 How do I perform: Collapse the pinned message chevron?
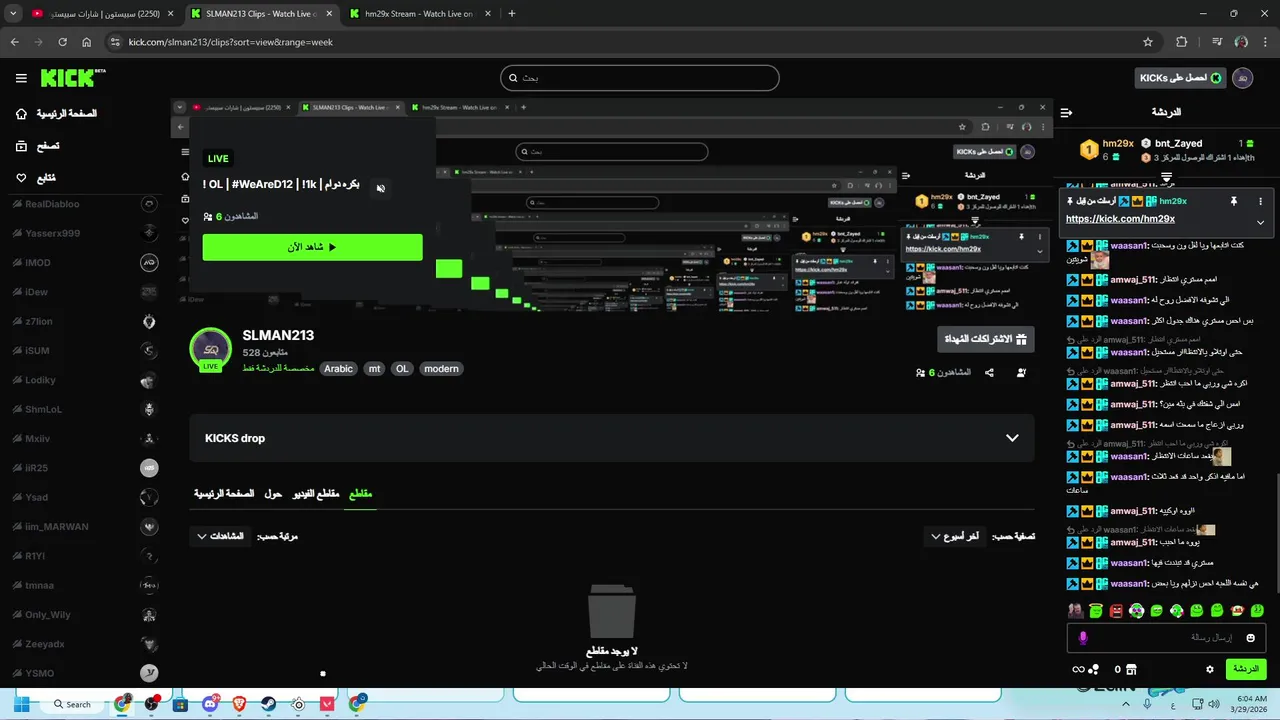[x=1260, y=222]
